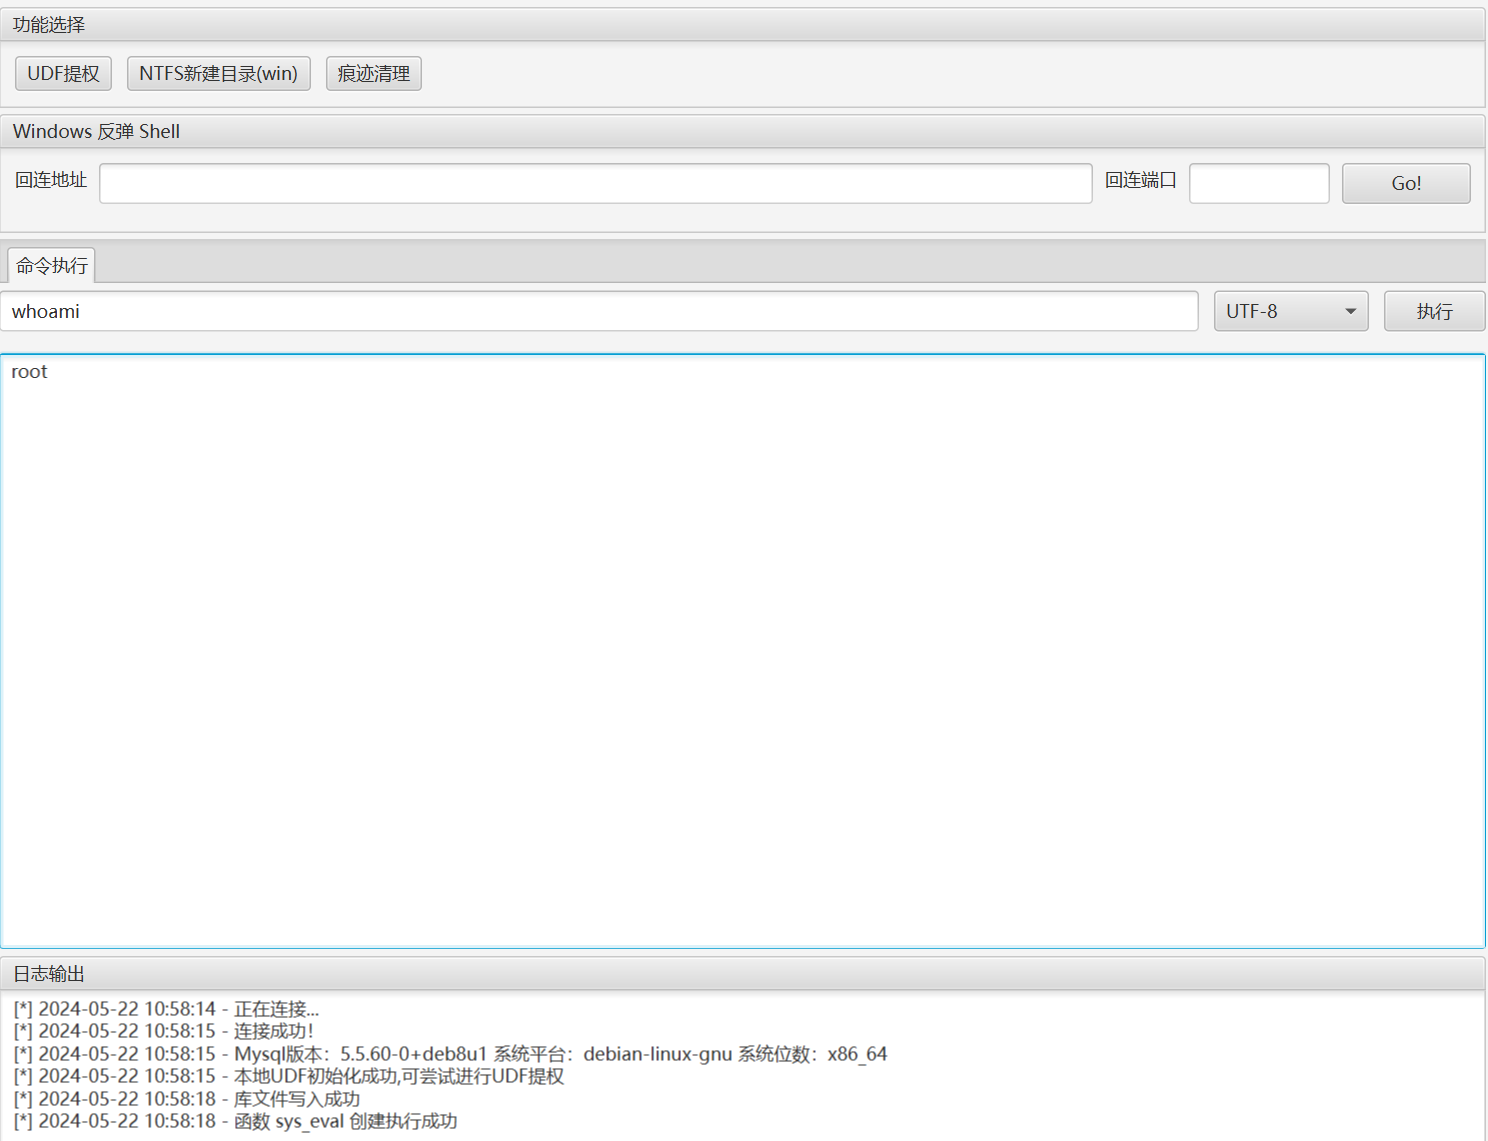Open the UTF-8 encoding dropdown
Screen dimensions: 1488x1141
(1289, 312)
